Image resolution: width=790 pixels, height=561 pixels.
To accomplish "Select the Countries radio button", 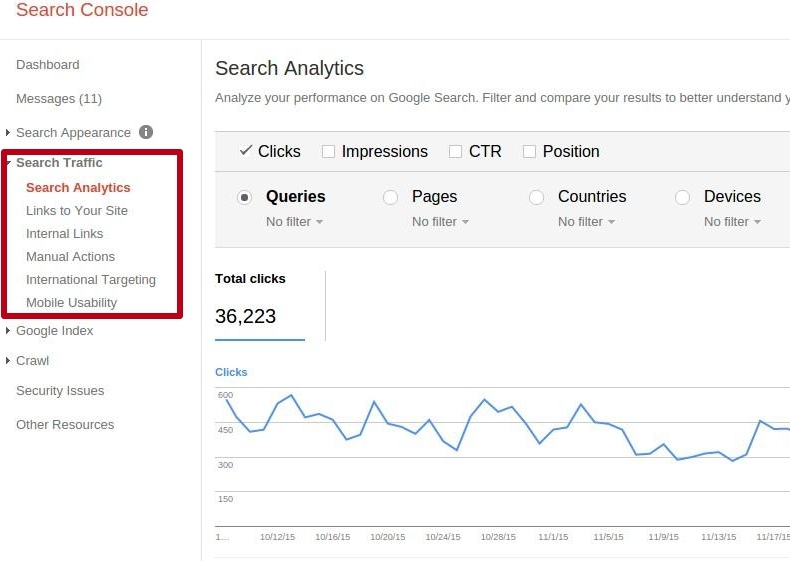I will [x=537, y=197].
